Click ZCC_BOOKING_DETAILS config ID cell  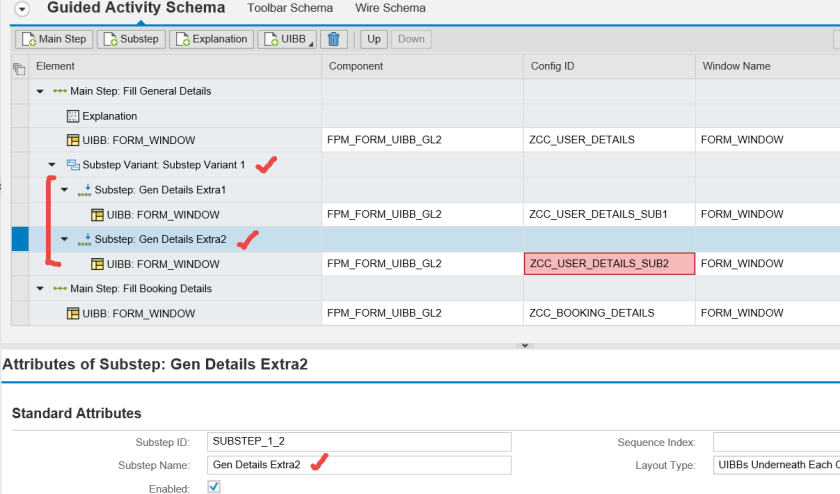[609, 313]
